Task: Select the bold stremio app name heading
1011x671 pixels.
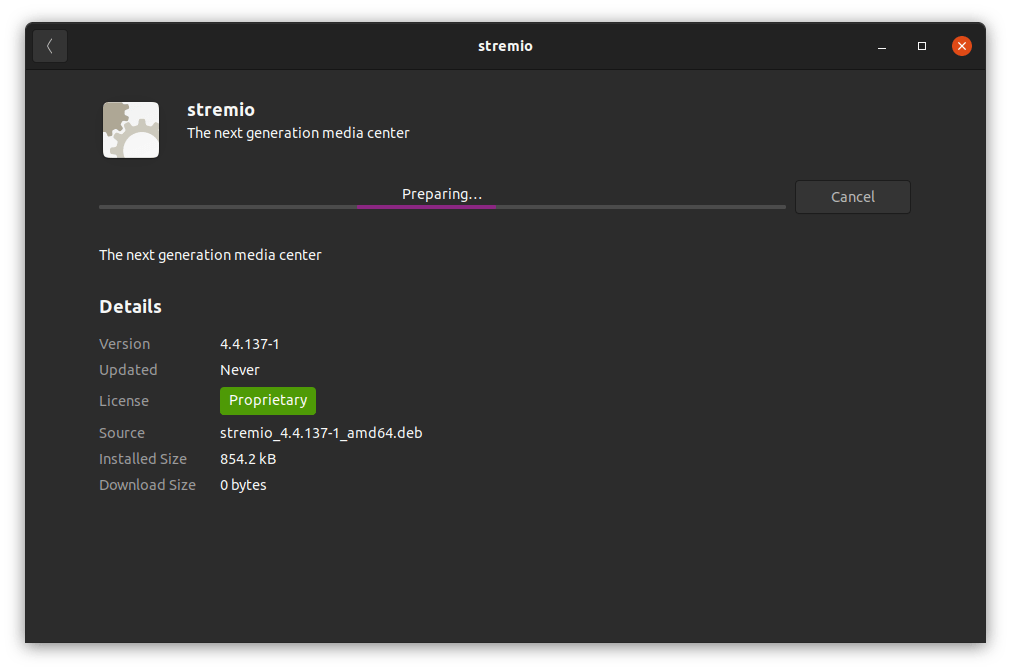Action: coord(221,110)
